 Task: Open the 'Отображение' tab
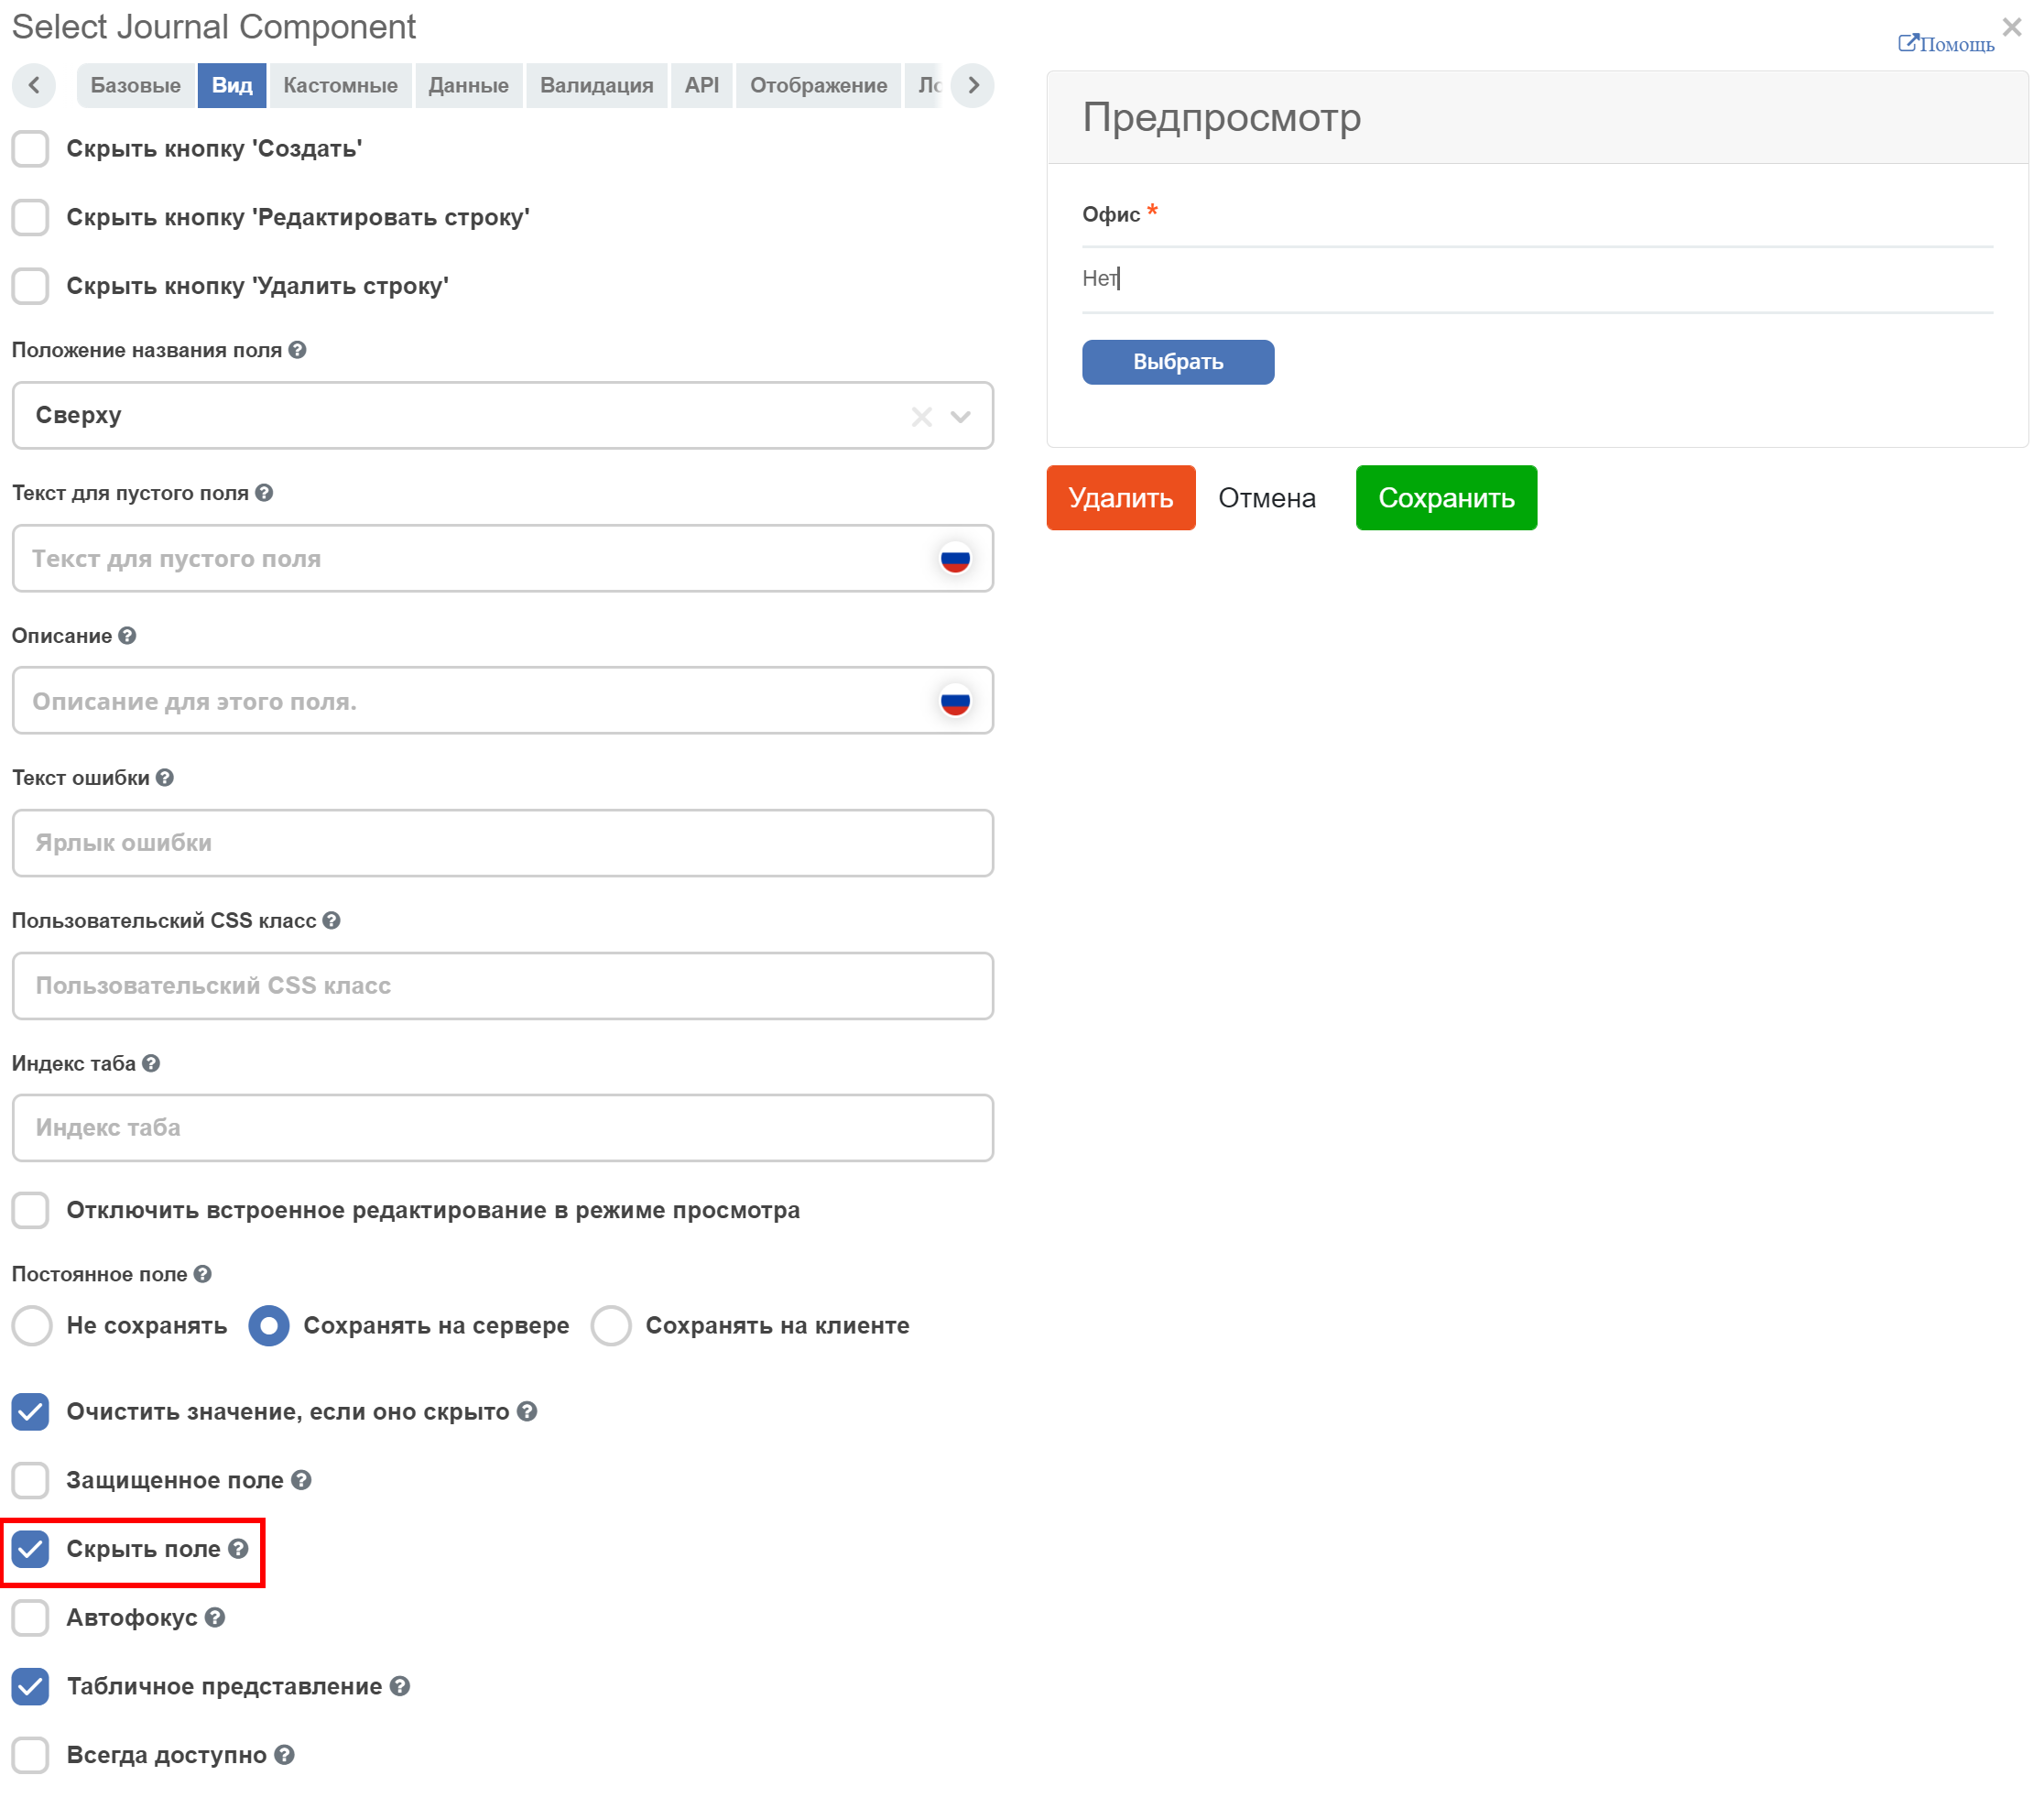(819, 85)
